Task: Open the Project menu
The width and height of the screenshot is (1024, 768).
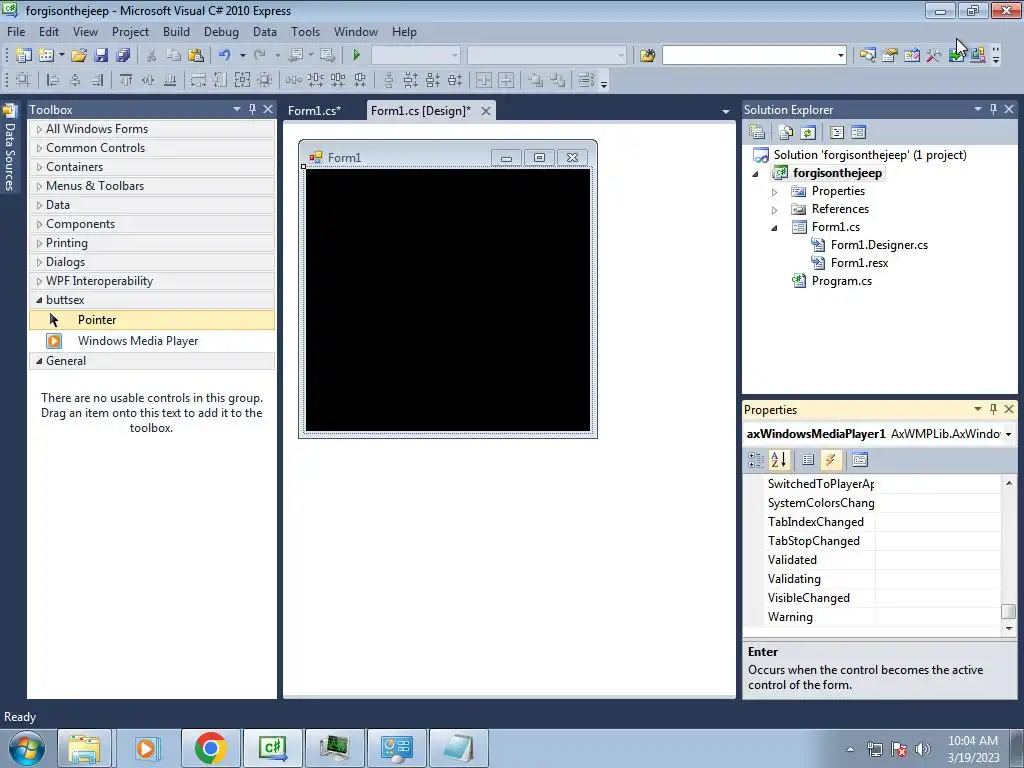Action: pos(130,31)
